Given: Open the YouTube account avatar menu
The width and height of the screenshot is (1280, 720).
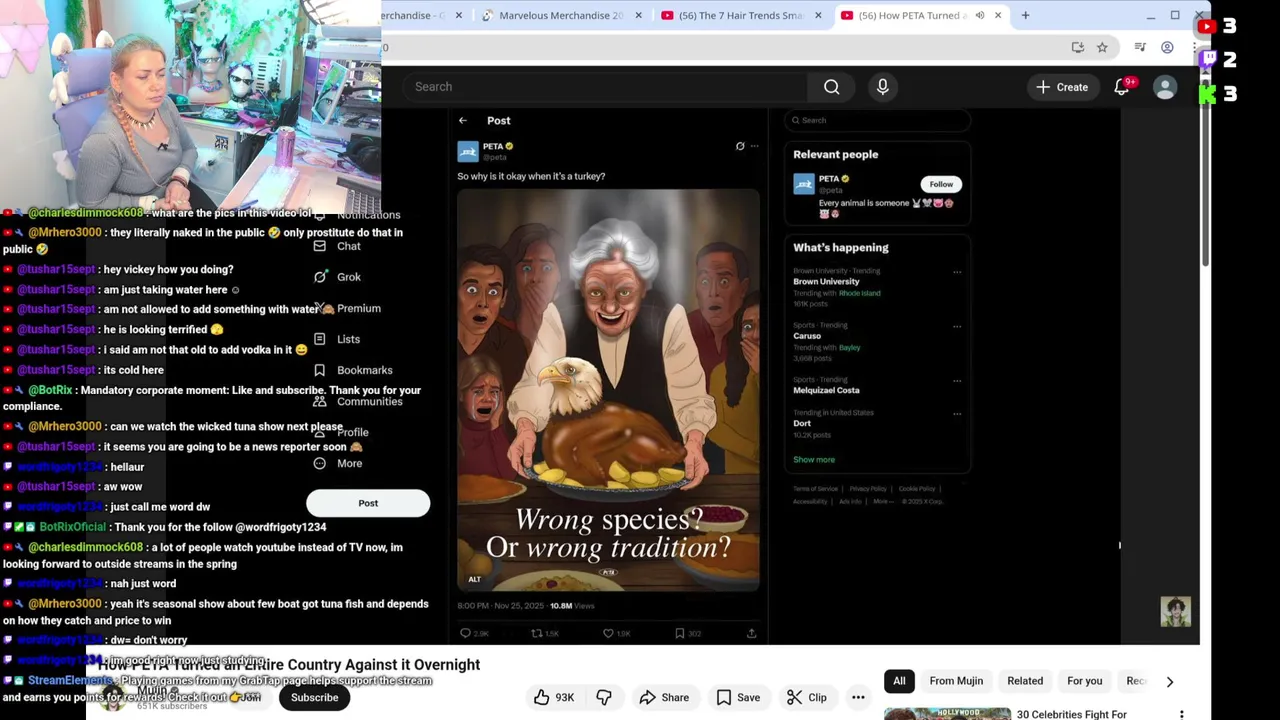Looking at the screenshot, I should [x=1165, y=87].
